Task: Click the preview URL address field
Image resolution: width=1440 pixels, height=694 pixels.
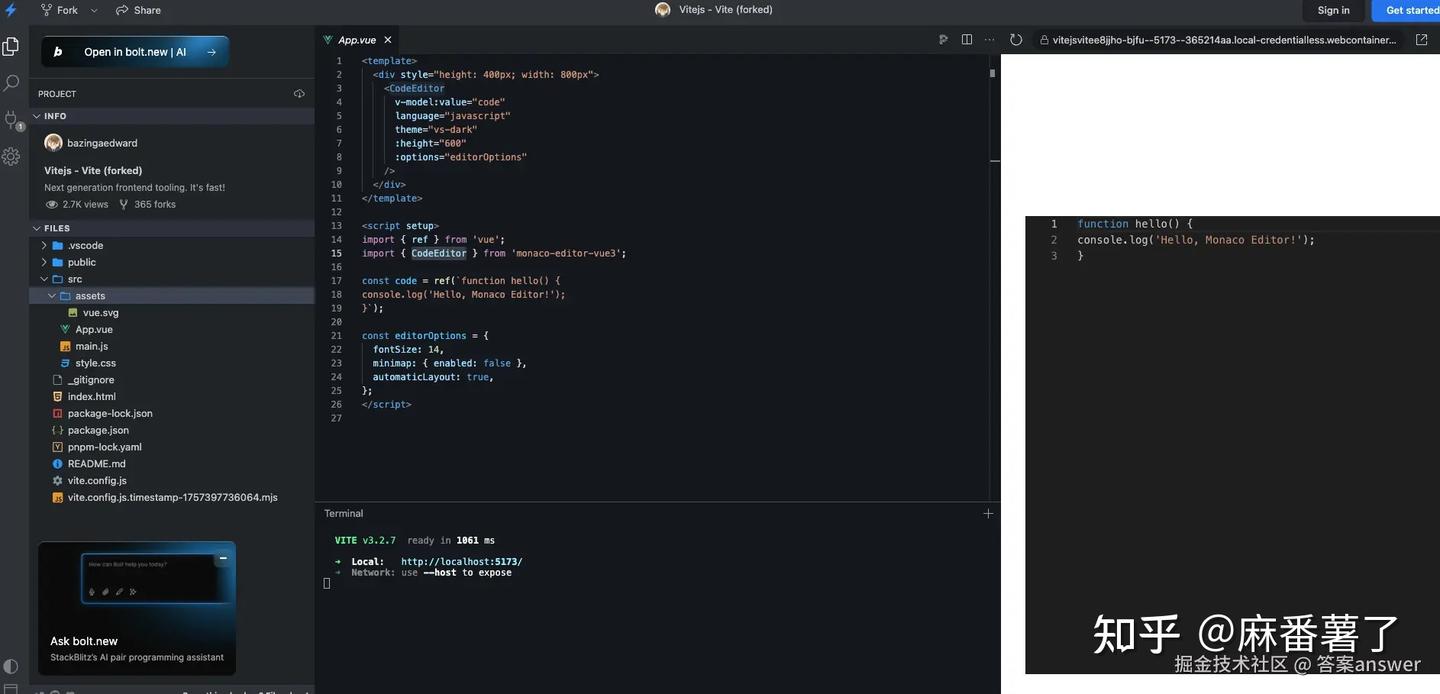Action: click(x=1220, y=40)
